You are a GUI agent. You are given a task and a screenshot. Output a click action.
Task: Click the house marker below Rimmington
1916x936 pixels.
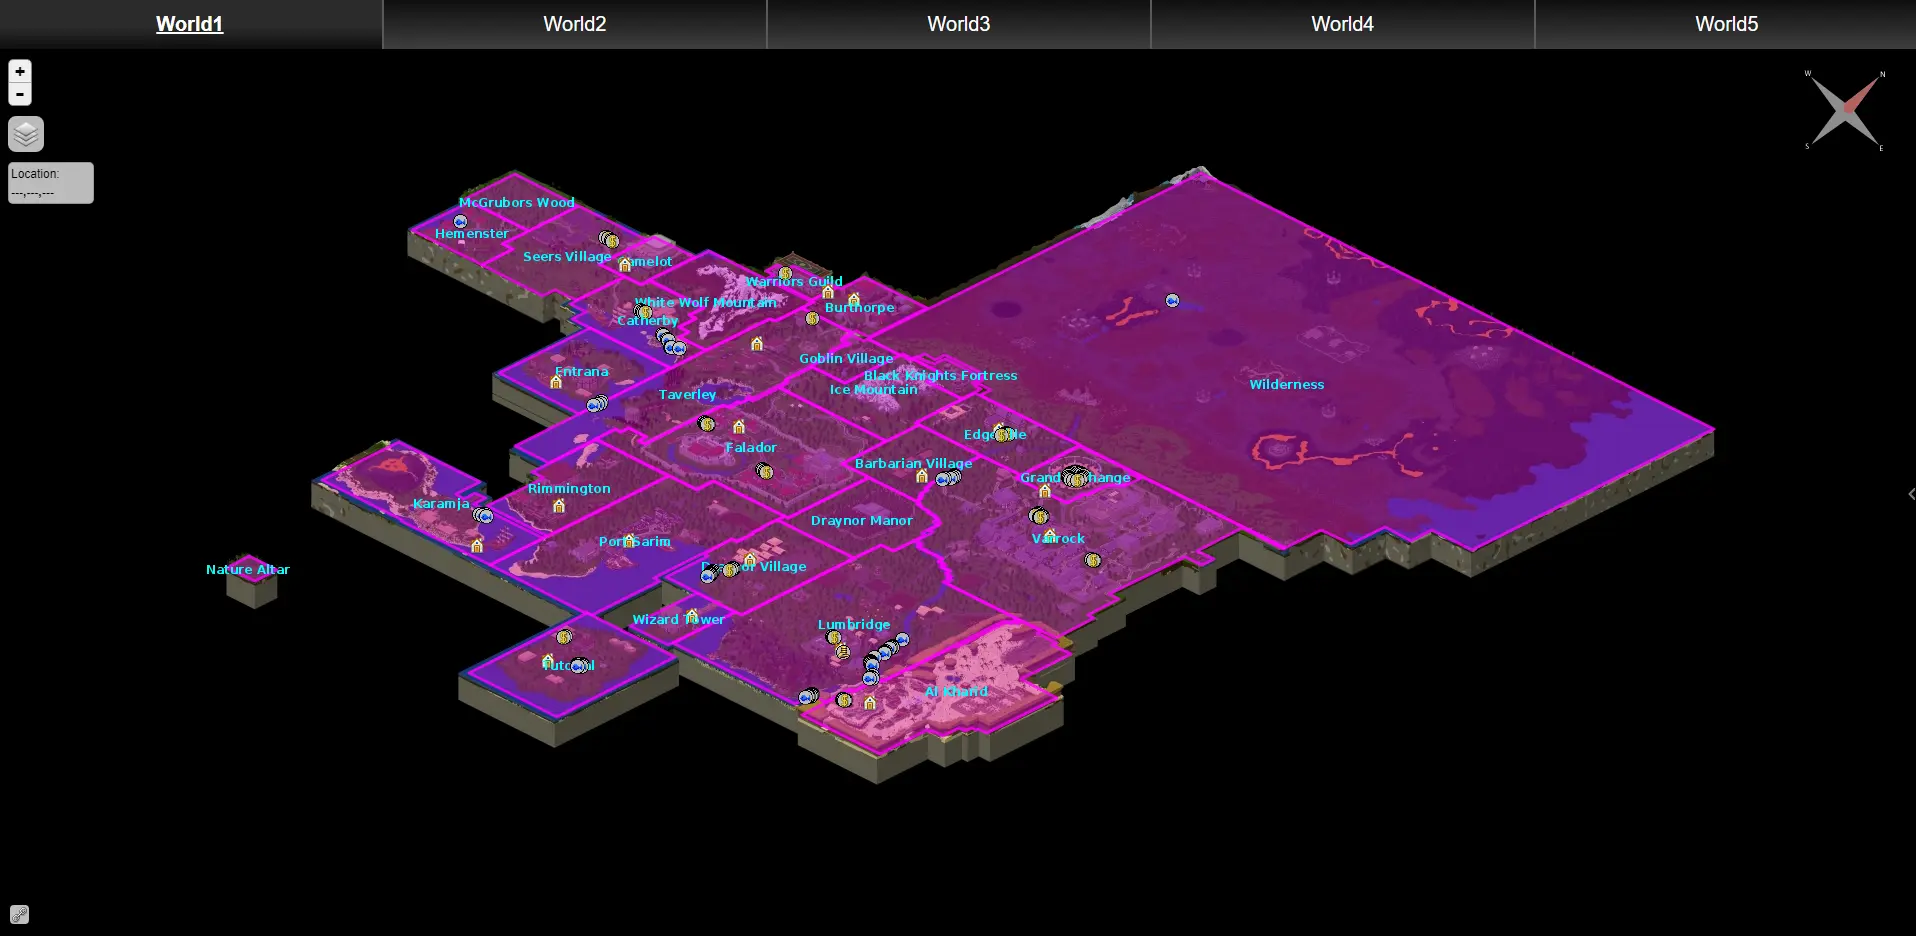[x=559, y=506]
